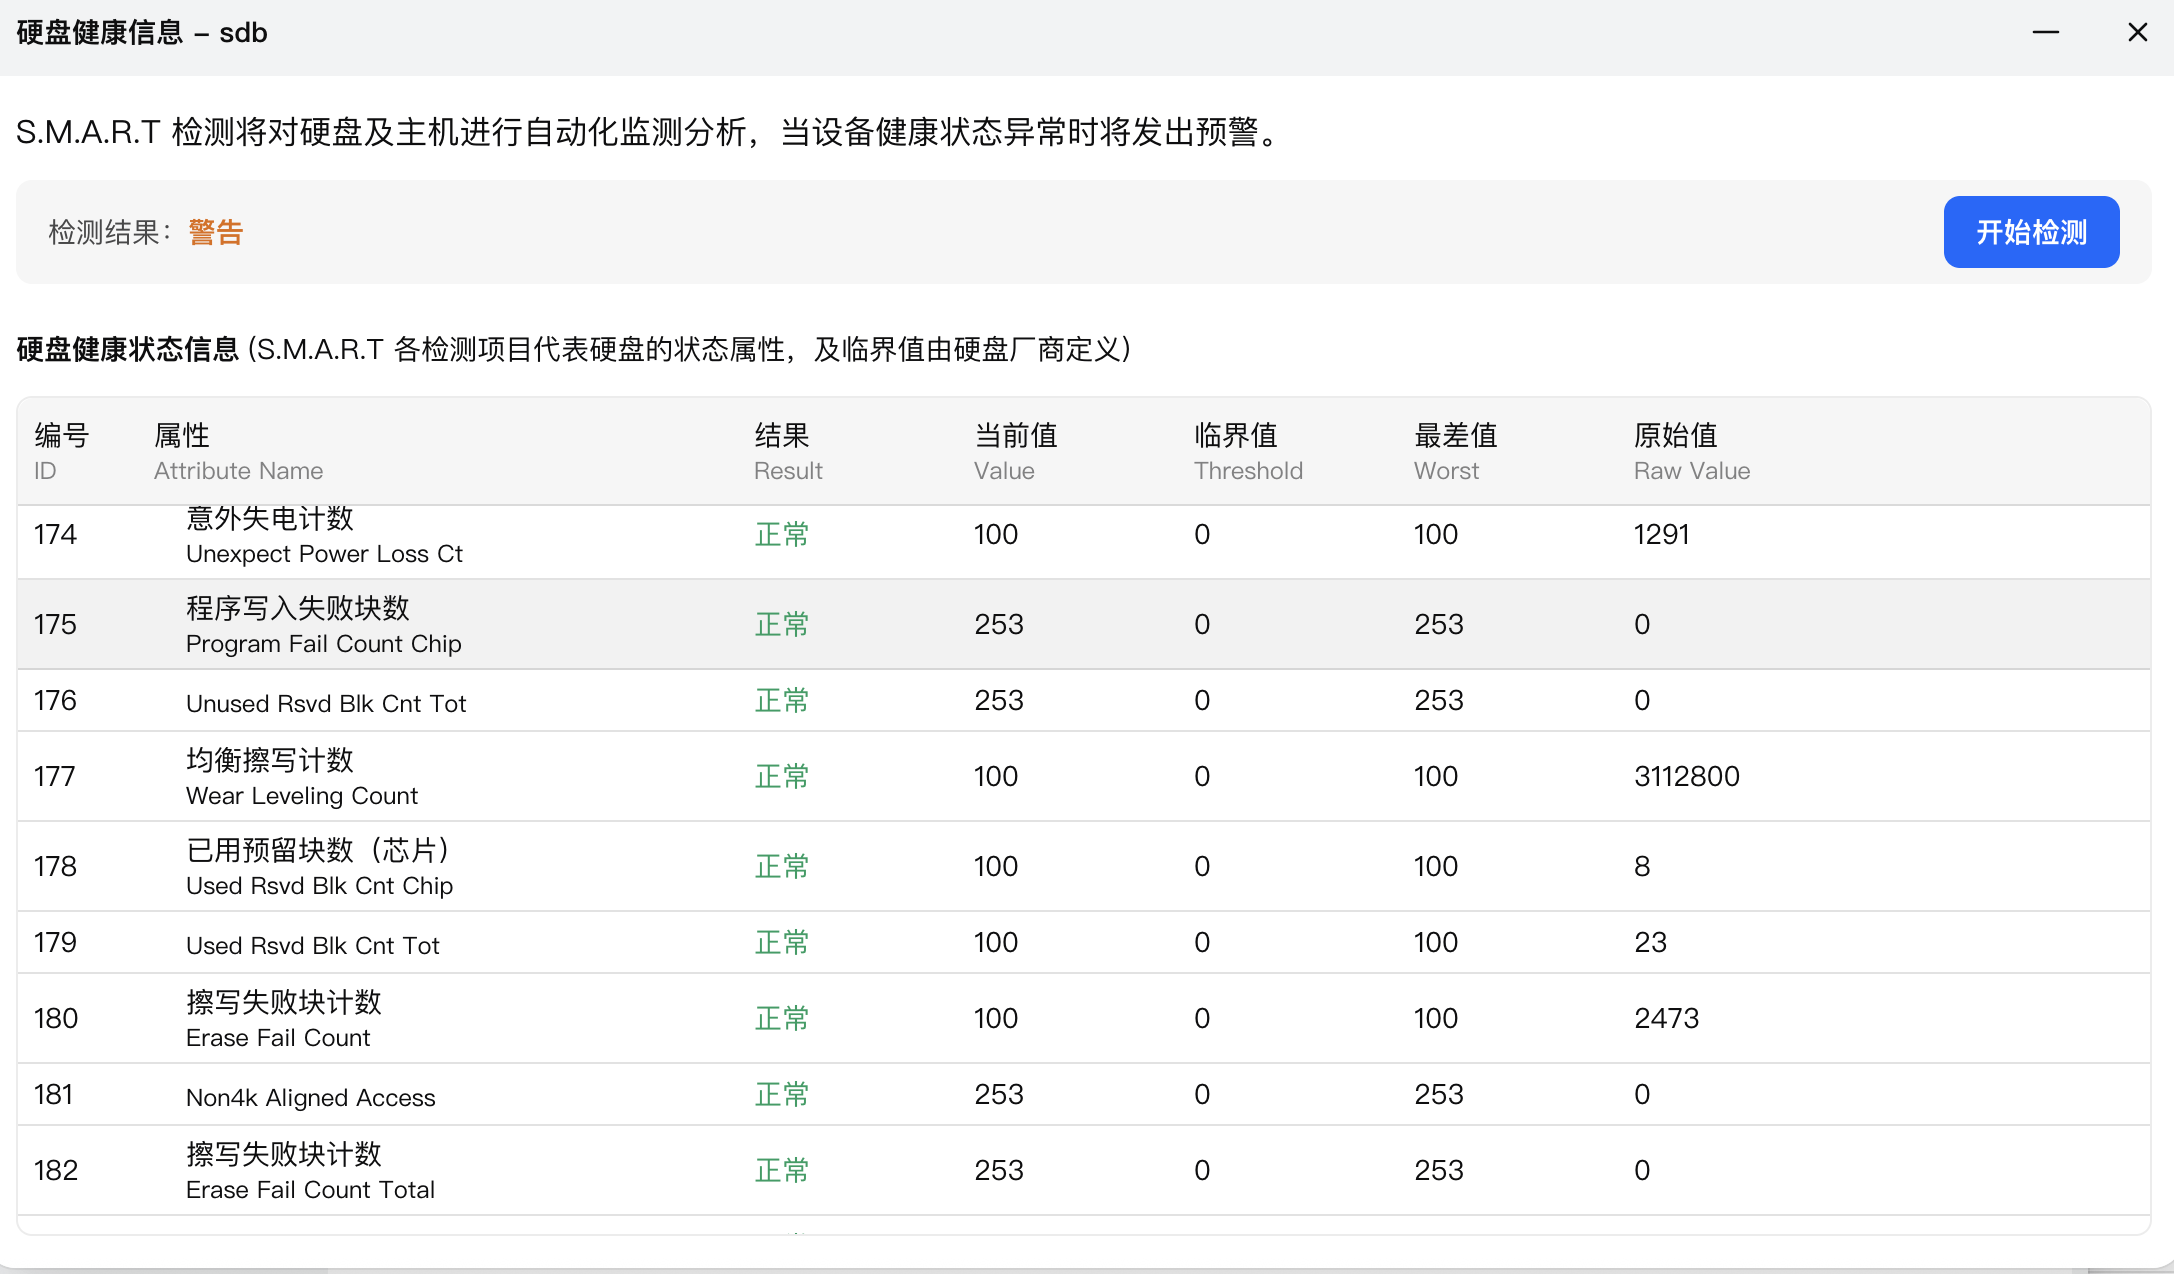Viewport: 2174px width, 1274px height.
Task: Click raw value 3112800 of row 177
Action: [x=1686, y=777]
